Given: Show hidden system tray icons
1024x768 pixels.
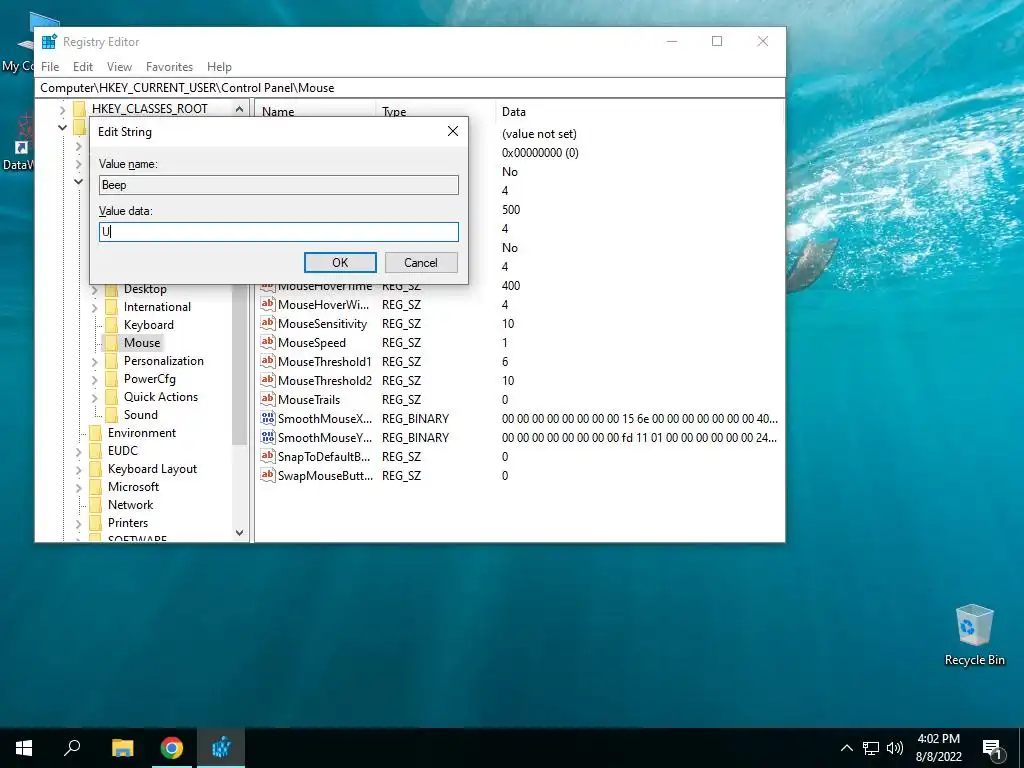Looking at the screenshot, I should [x=846, y=748].
